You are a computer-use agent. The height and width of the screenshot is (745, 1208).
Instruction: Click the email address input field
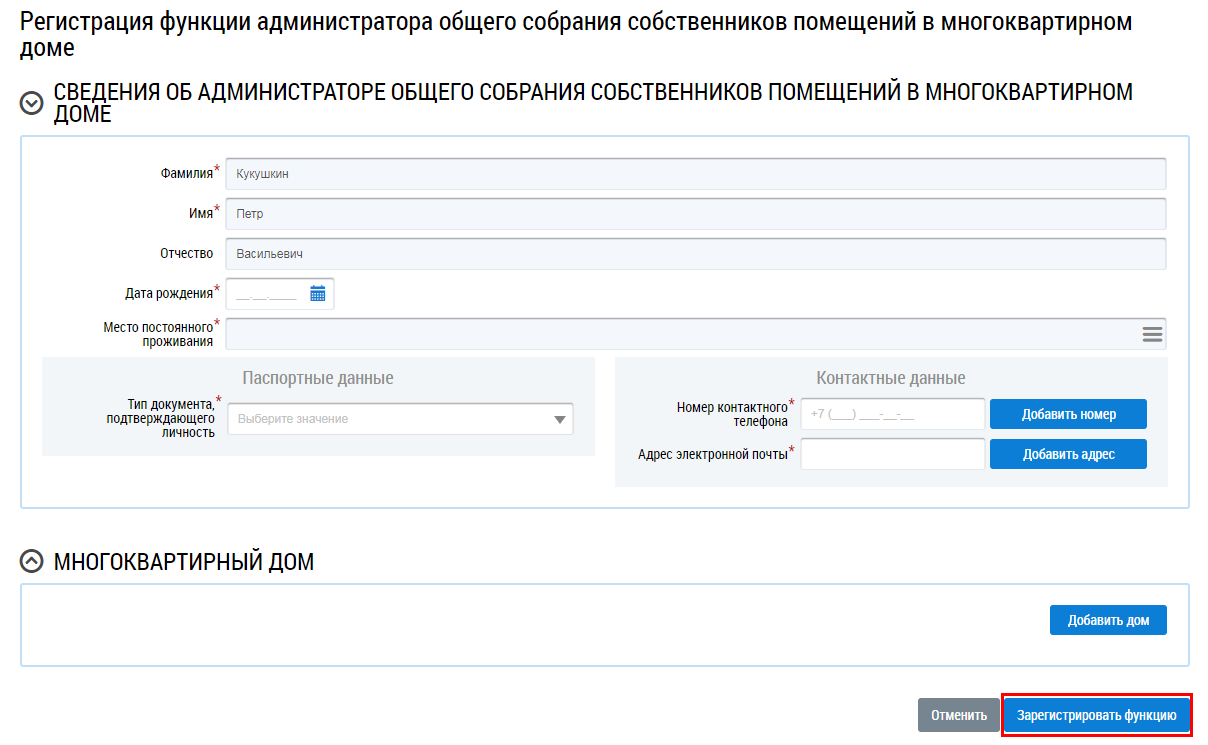pos(892,454)
